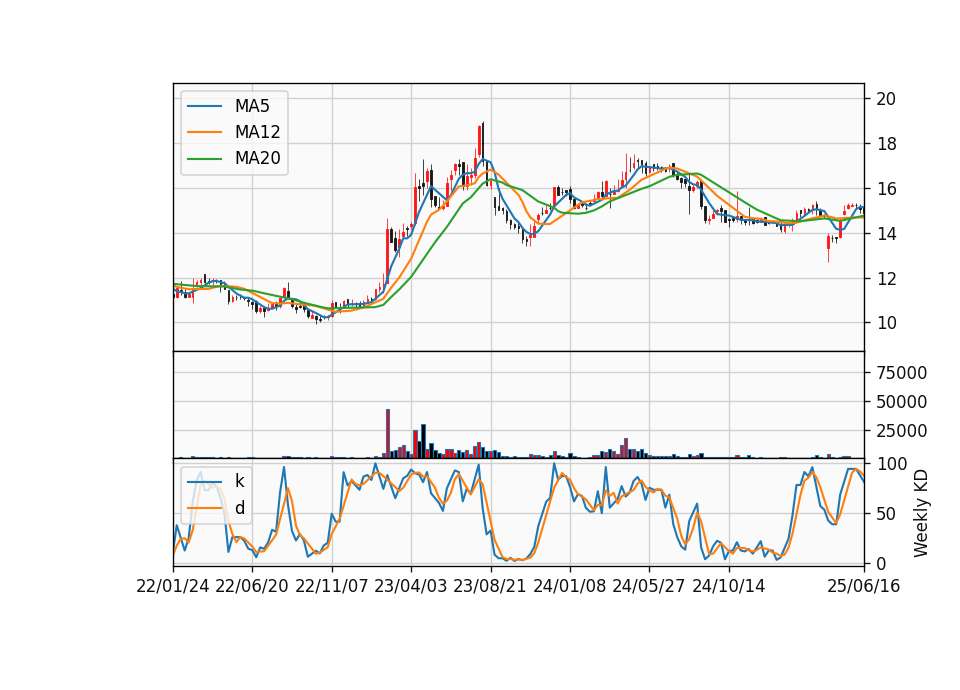Click the KD axis value 50
The height and width of the screenshot is (690, 960).
tap(886, 514)
